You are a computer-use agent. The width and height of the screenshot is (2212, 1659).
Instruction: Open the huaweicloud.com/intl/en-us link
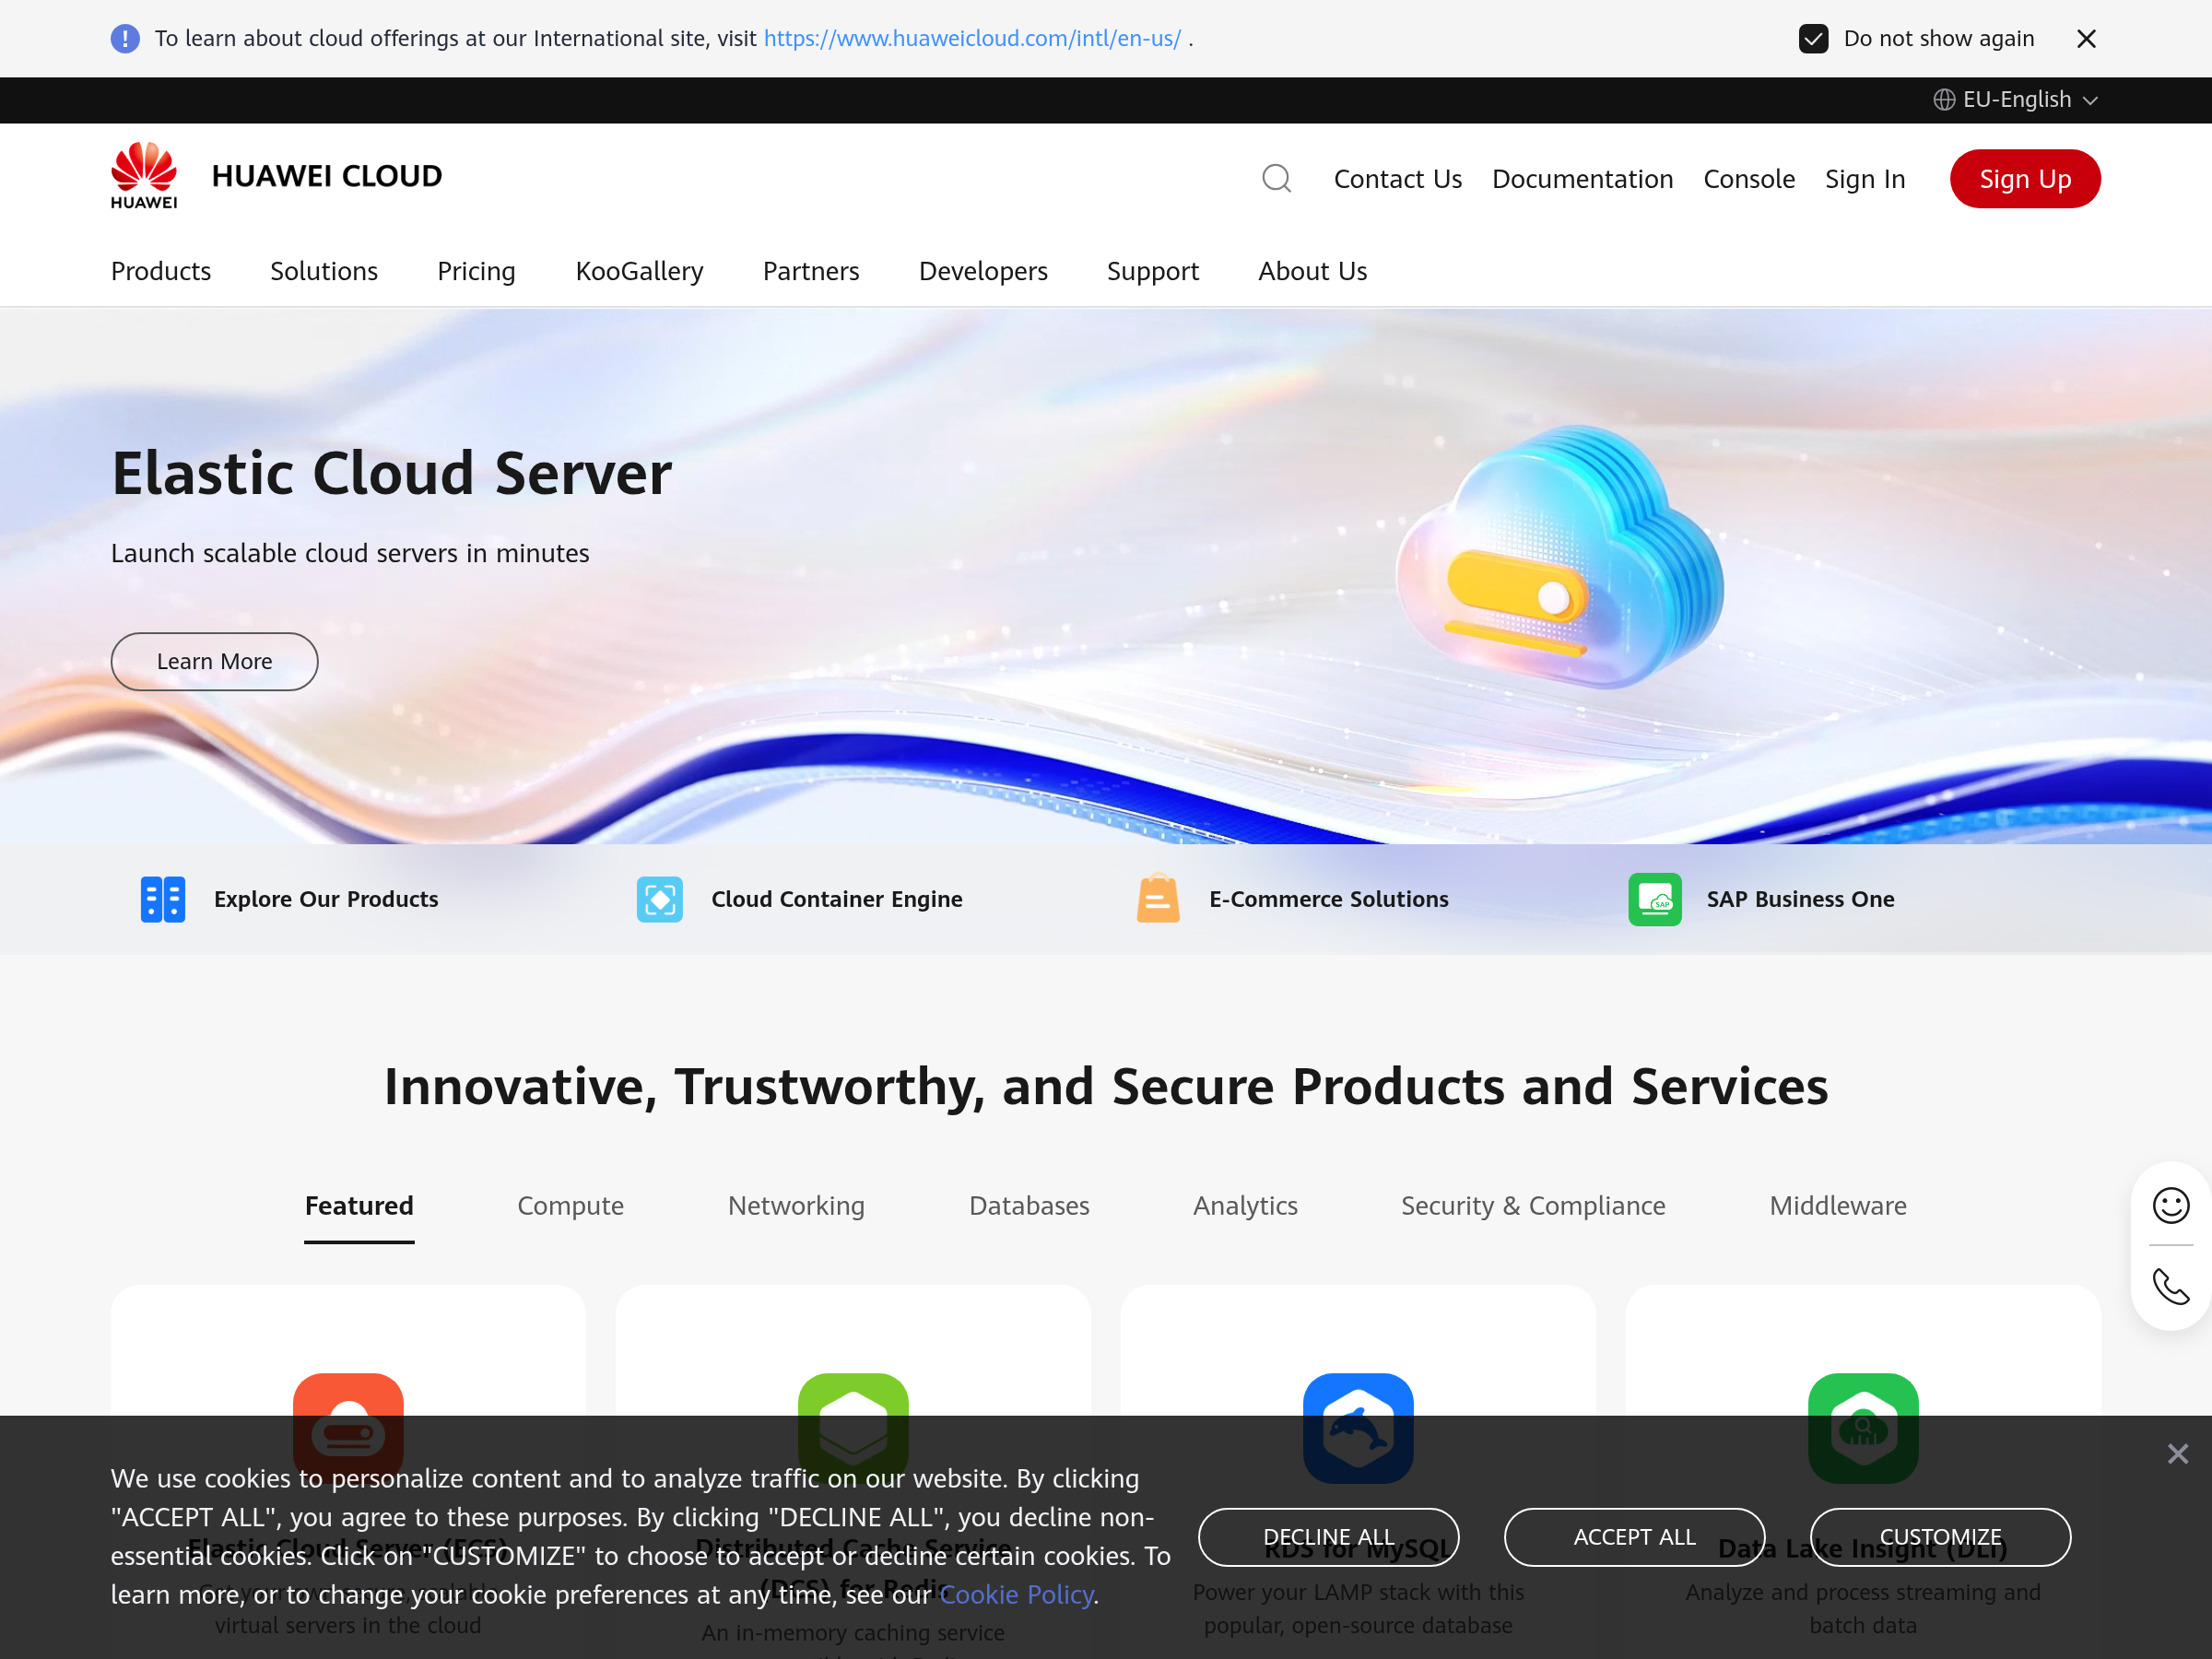pyautogui.click(x=972, y=39)
